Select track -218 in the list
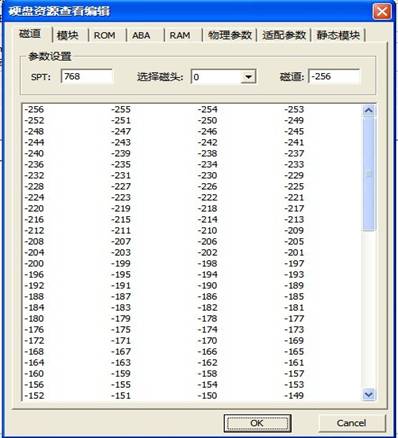The width and height of the screenshot is (398, 438). click(207, 208)
